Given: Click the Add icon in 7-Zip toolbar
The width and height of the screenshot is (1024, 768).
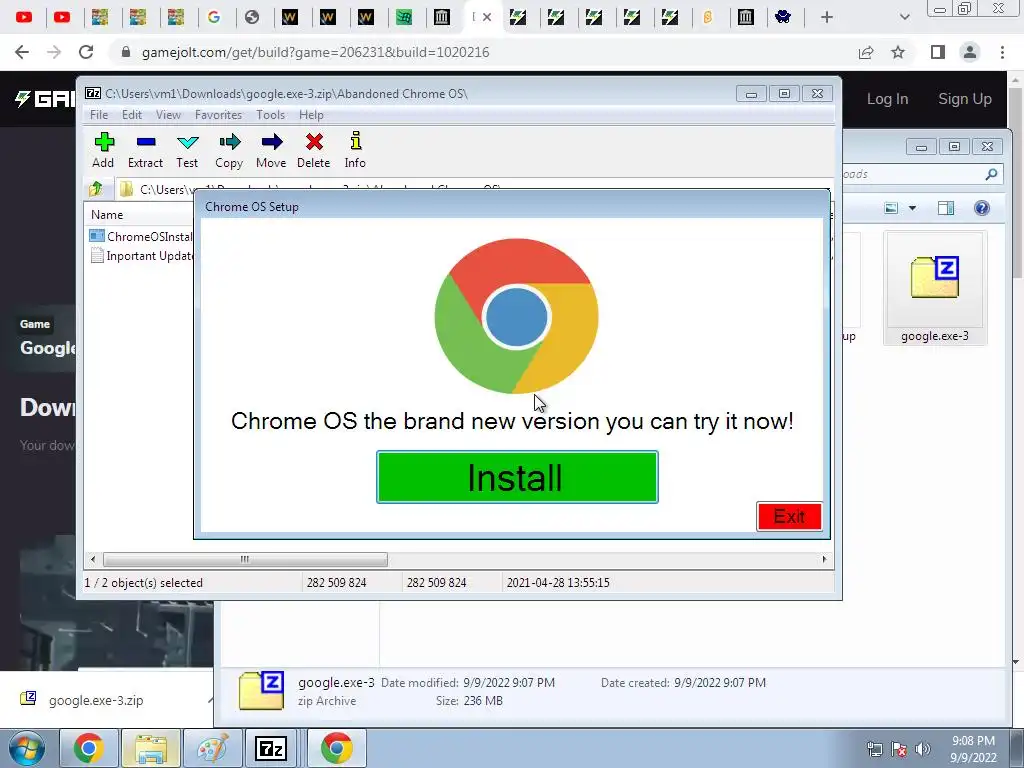Looking at the screenshot, I should [x=104, y=142].
